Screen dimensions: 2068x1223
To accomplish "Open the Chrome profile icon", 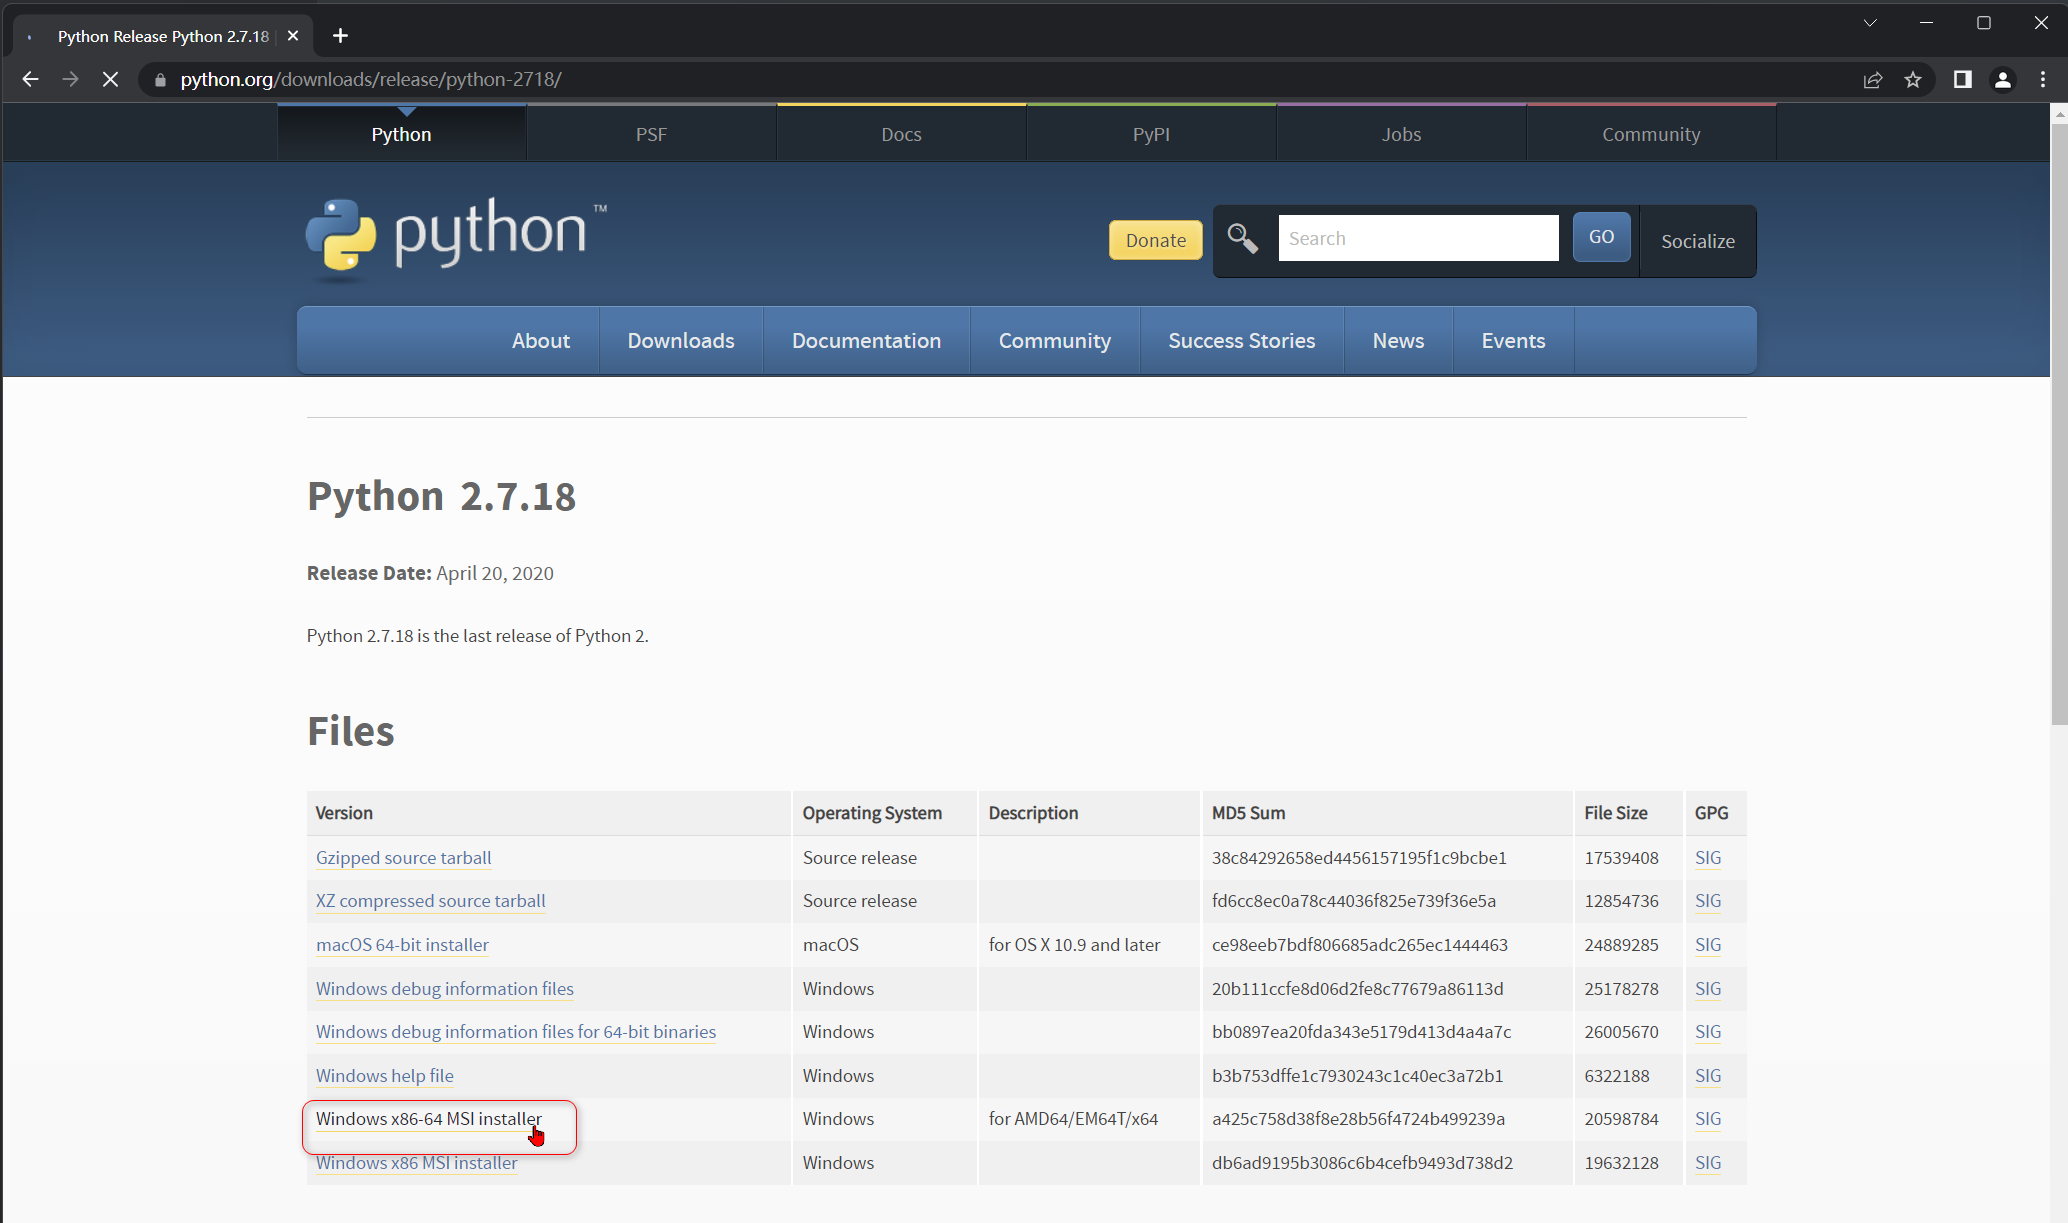I will [2002, 80].
